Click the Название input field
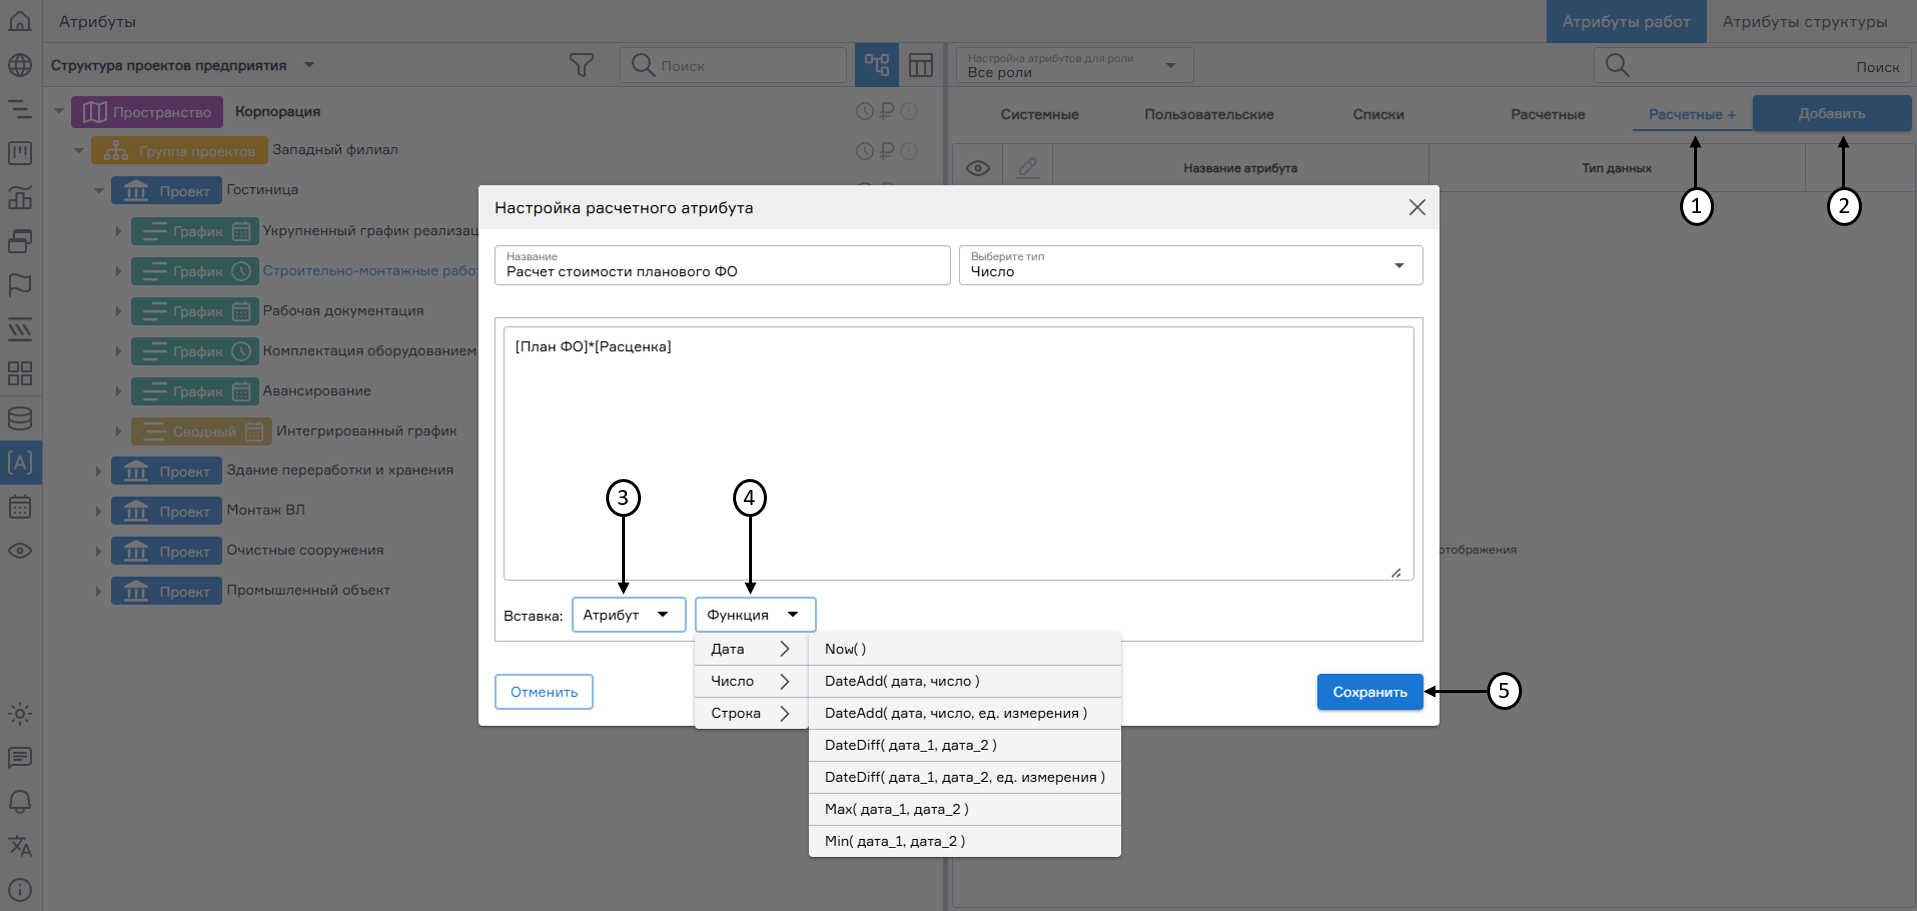This screenshot has width=1917, height=911. pyautogui.click(x=722, y=271)
